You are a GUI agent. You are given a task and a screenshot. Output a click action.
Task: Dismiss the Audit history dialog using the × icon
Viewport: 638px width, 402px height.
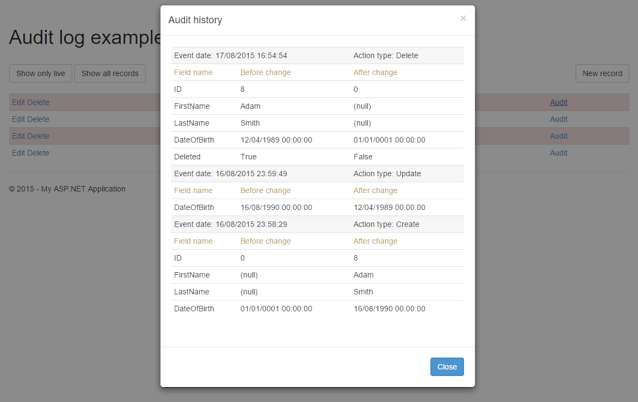click(x=463, y=18)
